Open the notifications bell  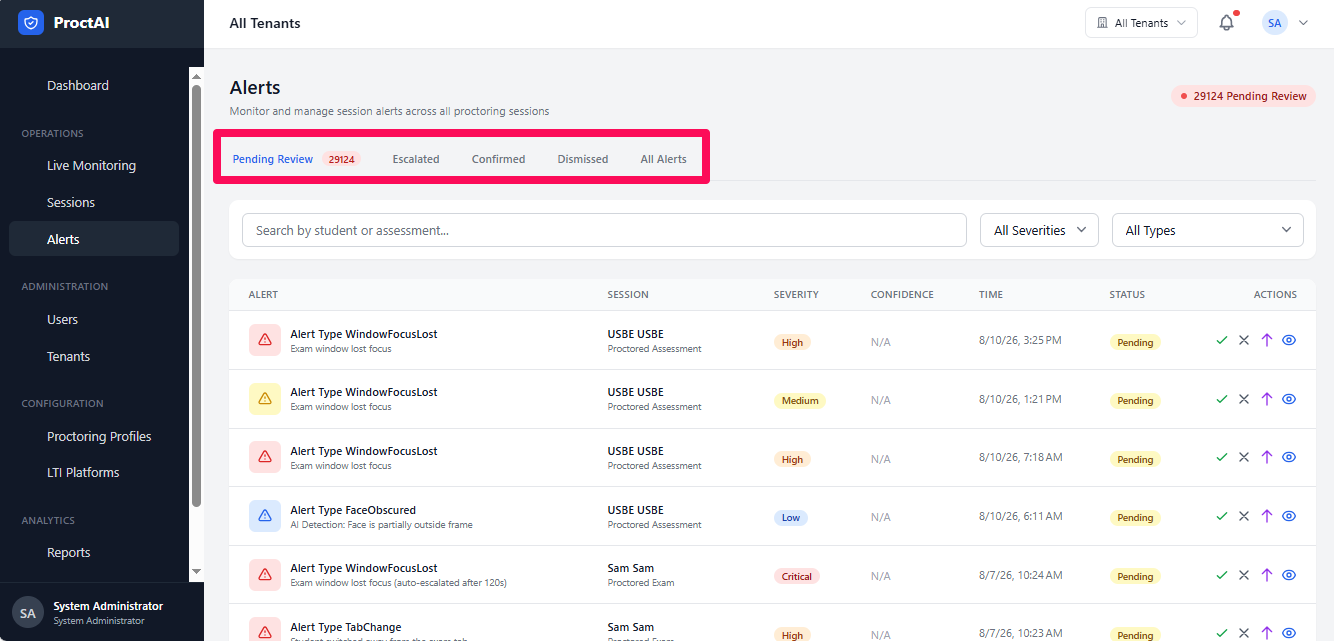tap(1227, 23)
